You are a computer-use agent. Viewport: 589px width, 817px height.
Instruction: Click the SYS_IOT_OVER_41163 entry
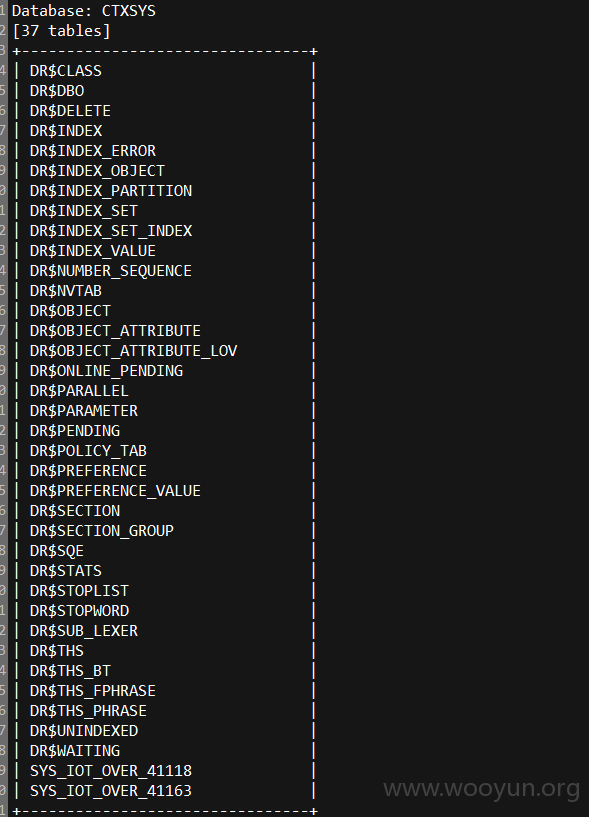111,791
